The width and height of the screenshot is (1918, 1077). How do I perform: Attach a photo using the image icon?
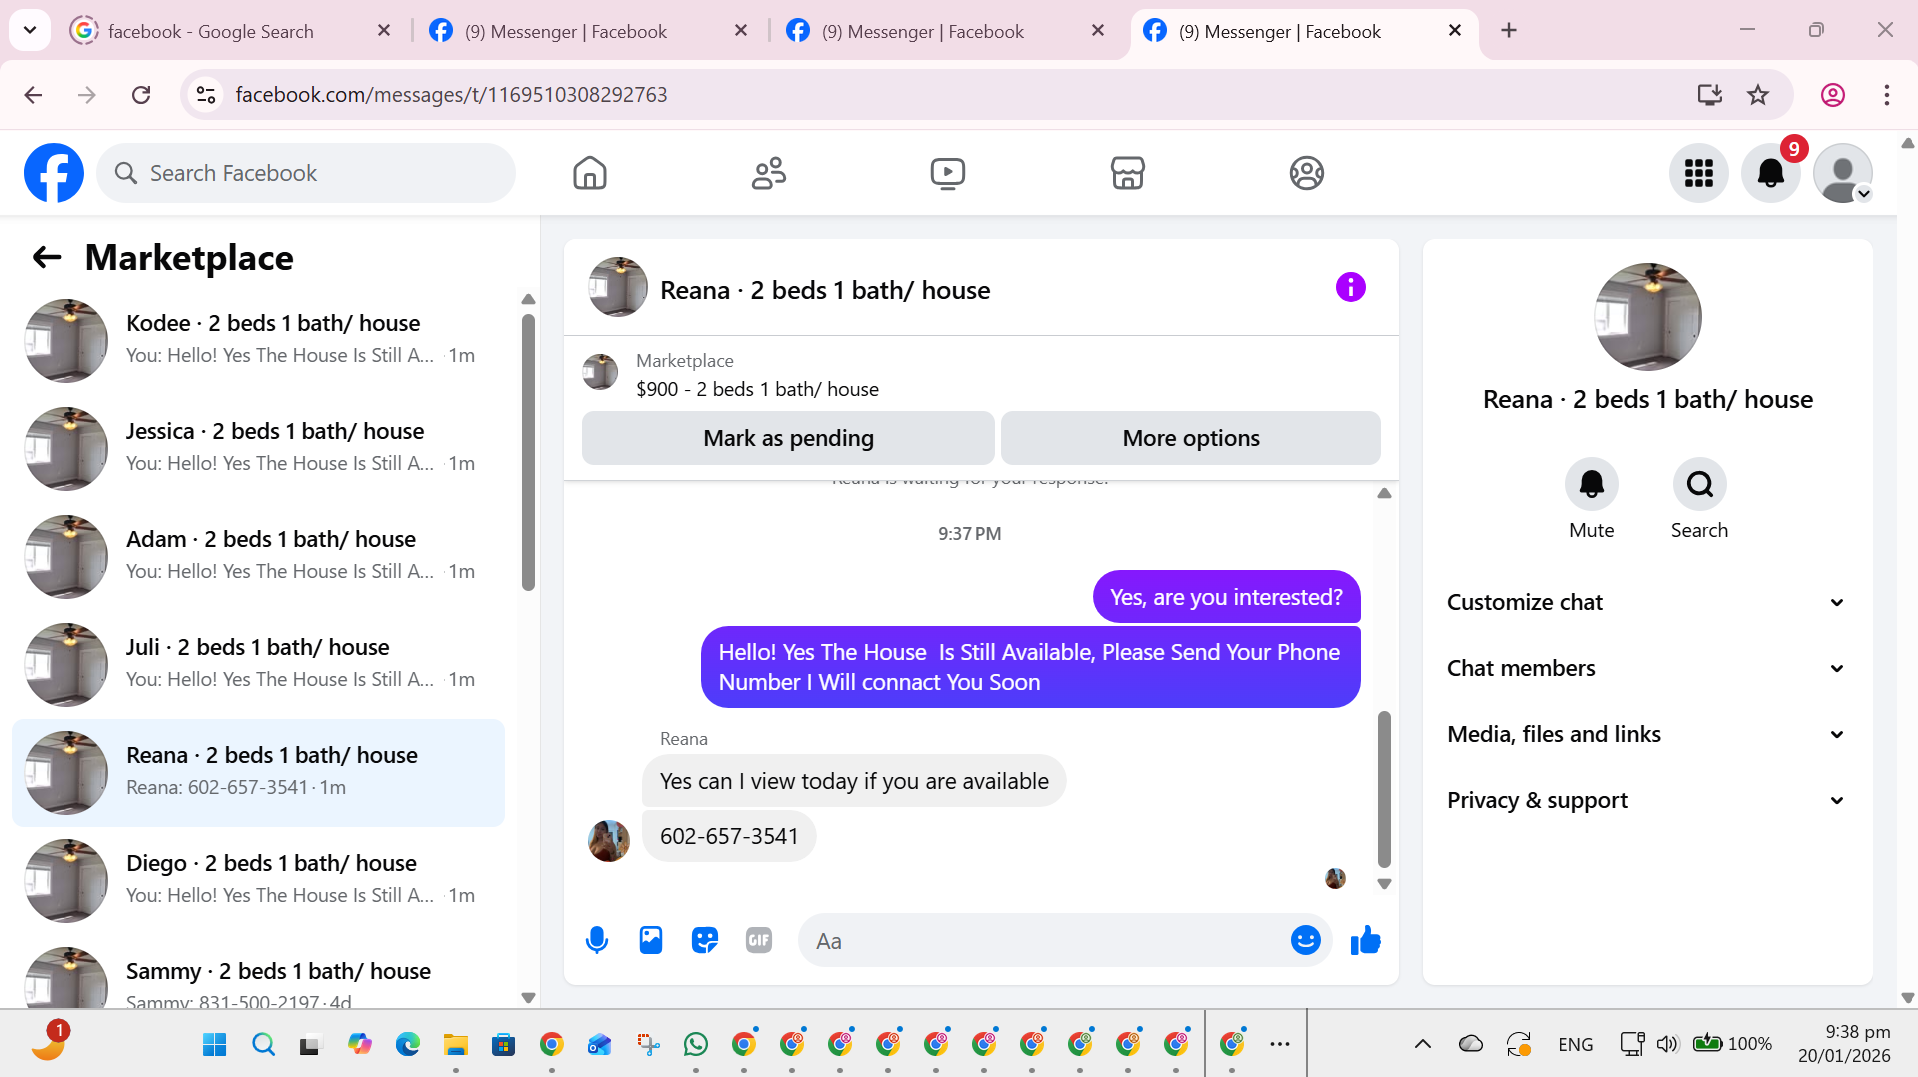(x=651, y=940)
